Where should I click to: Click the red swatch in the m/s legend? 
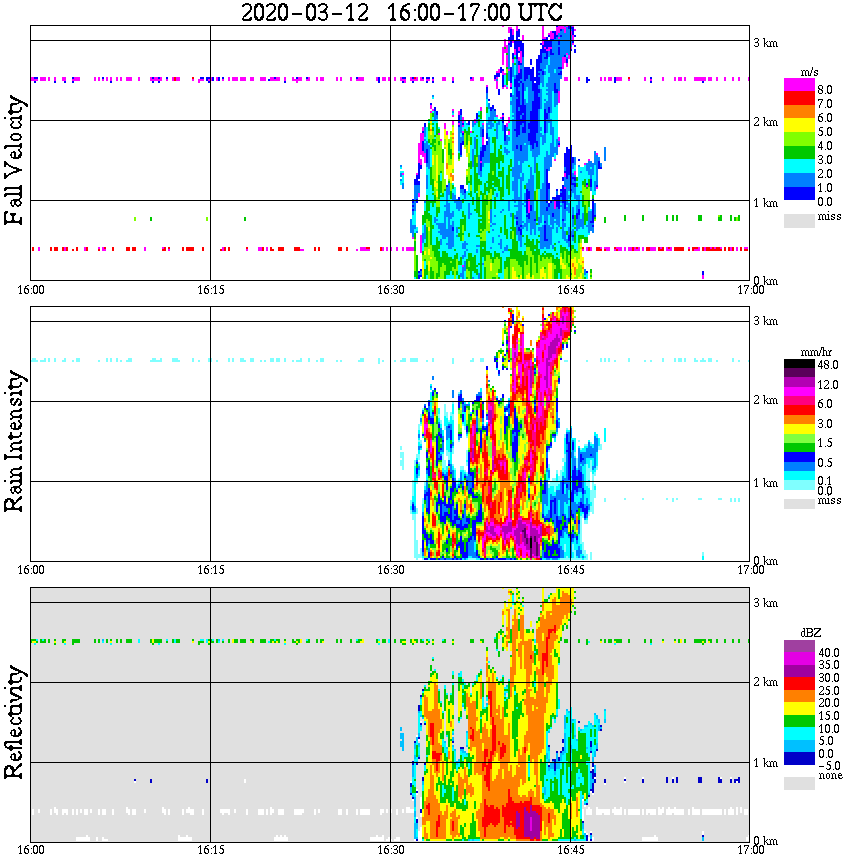799,99
